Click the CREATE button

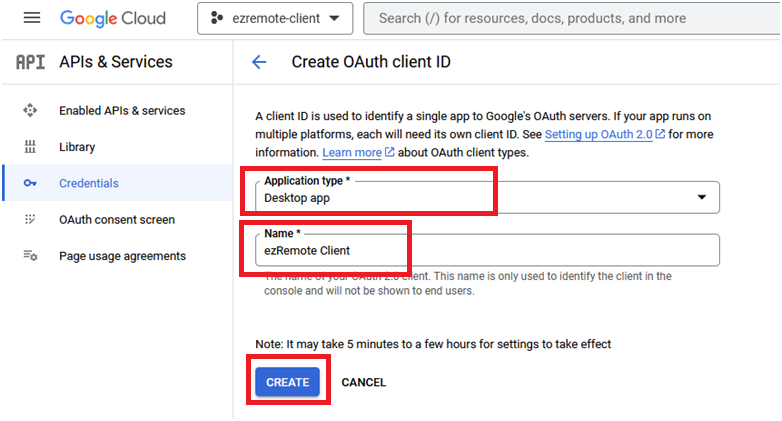(x=287, y=382)
